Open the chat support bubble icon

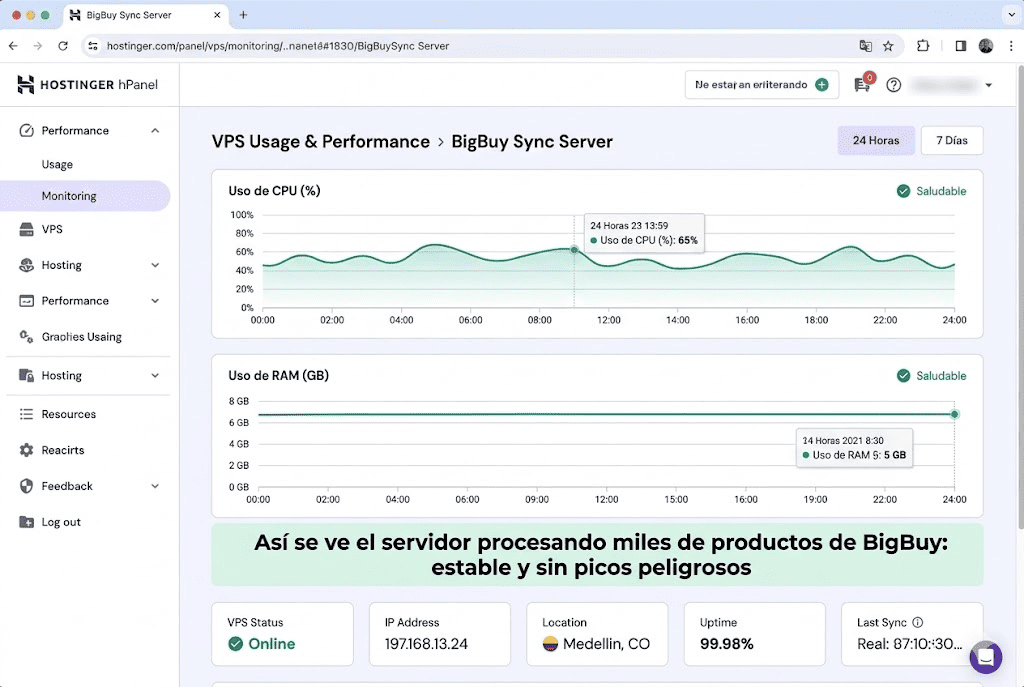click(x=986, y=657)
